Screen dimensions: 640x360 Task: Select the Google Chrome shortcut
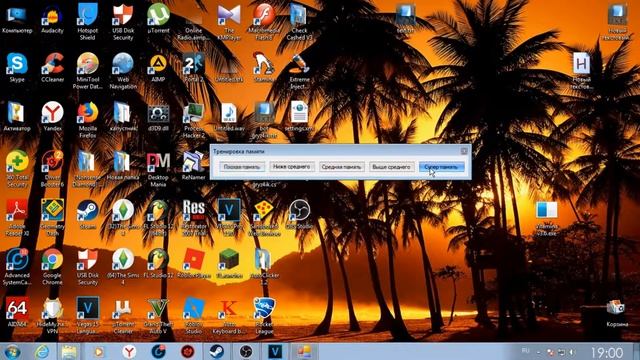coord(52,267)
